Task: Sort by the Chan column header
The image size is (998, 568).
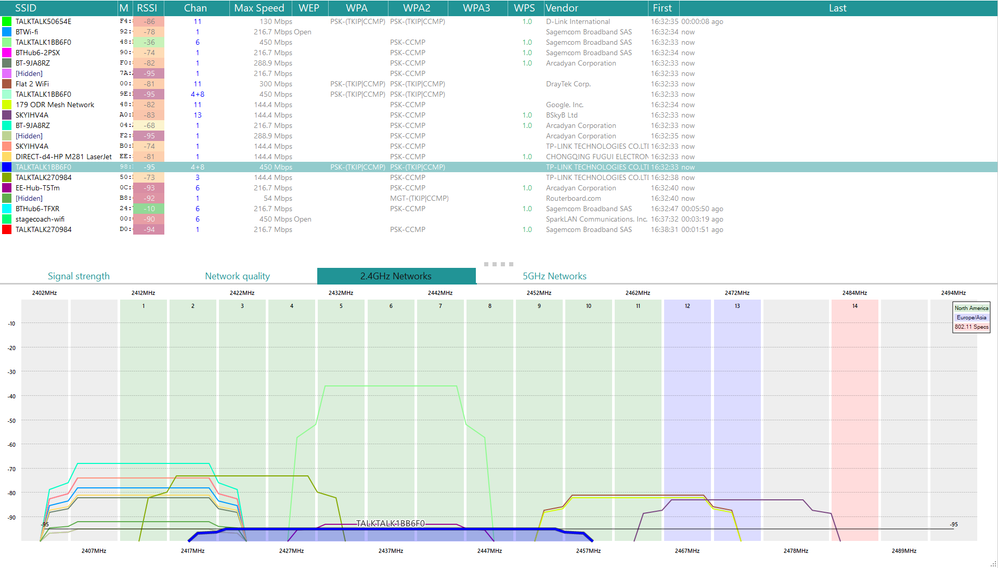Action: click(x=196, y=8)
